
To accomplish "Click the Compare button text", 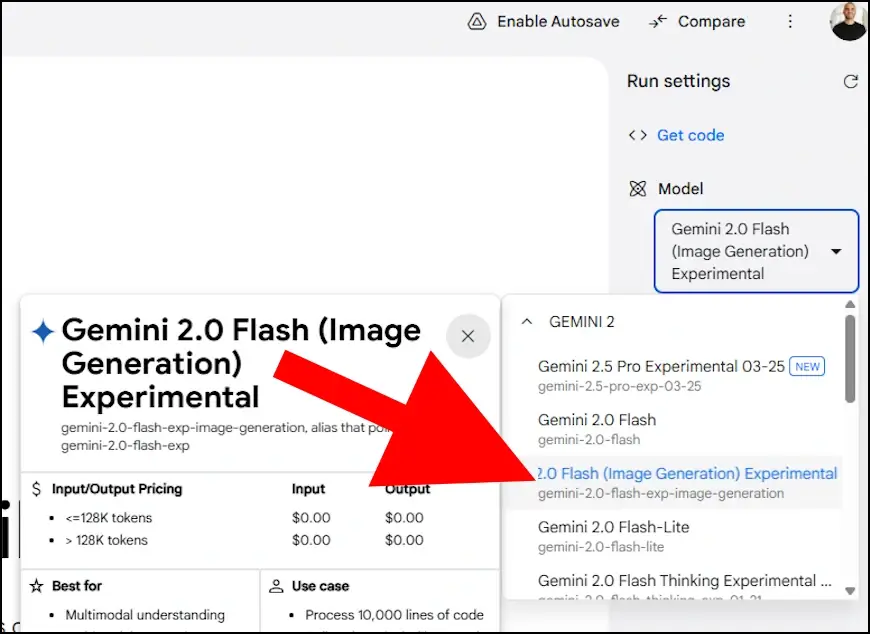I will [x=711, y=22].
